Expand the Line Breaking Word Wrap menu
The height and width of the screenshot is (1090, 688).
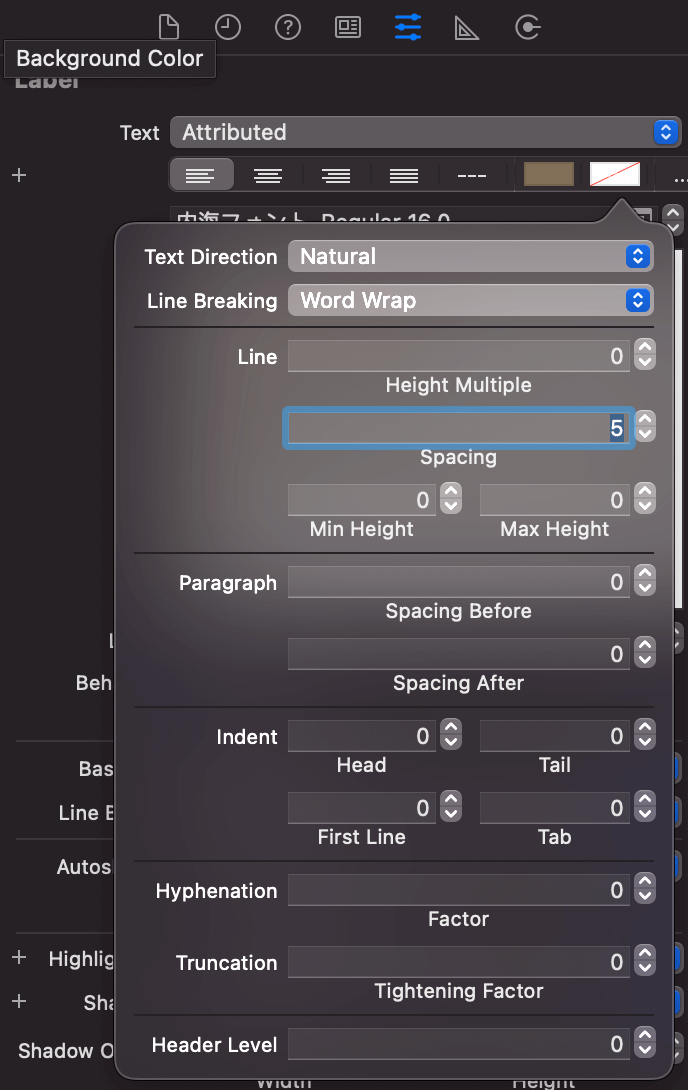tap(470, 300)
